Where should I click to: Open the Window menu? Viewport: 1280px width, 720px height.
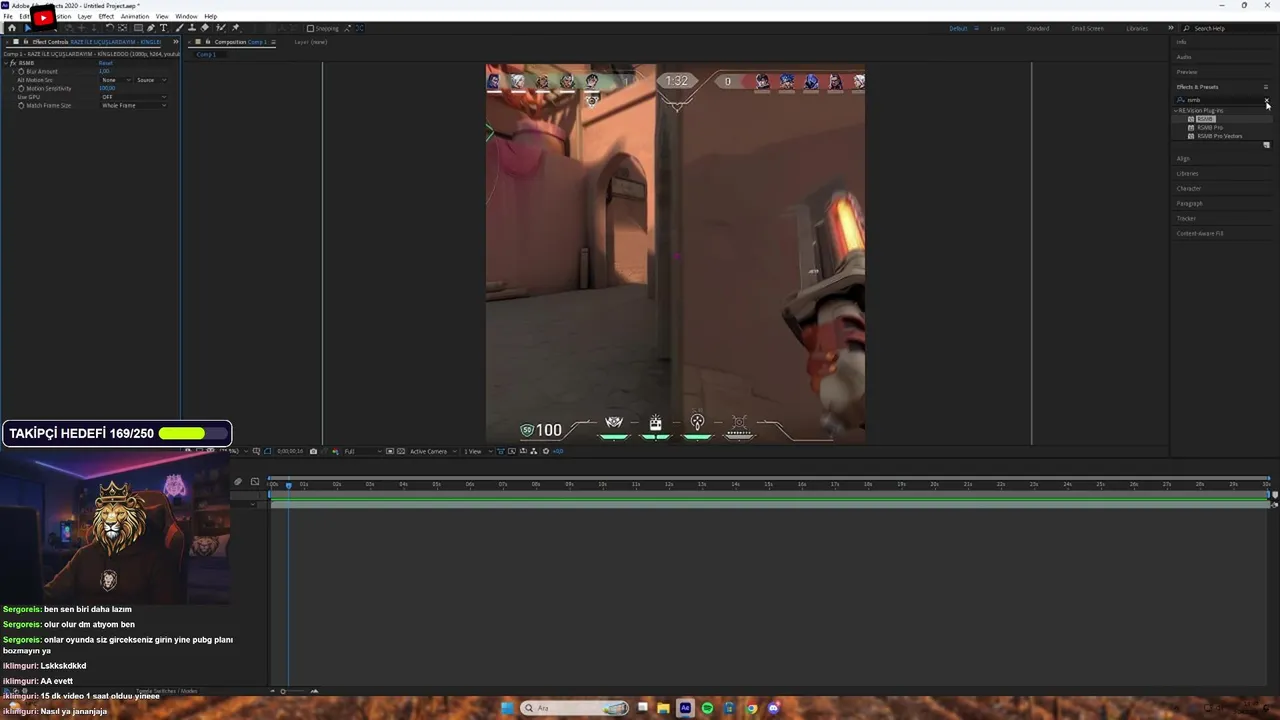(x=186, y=16)
